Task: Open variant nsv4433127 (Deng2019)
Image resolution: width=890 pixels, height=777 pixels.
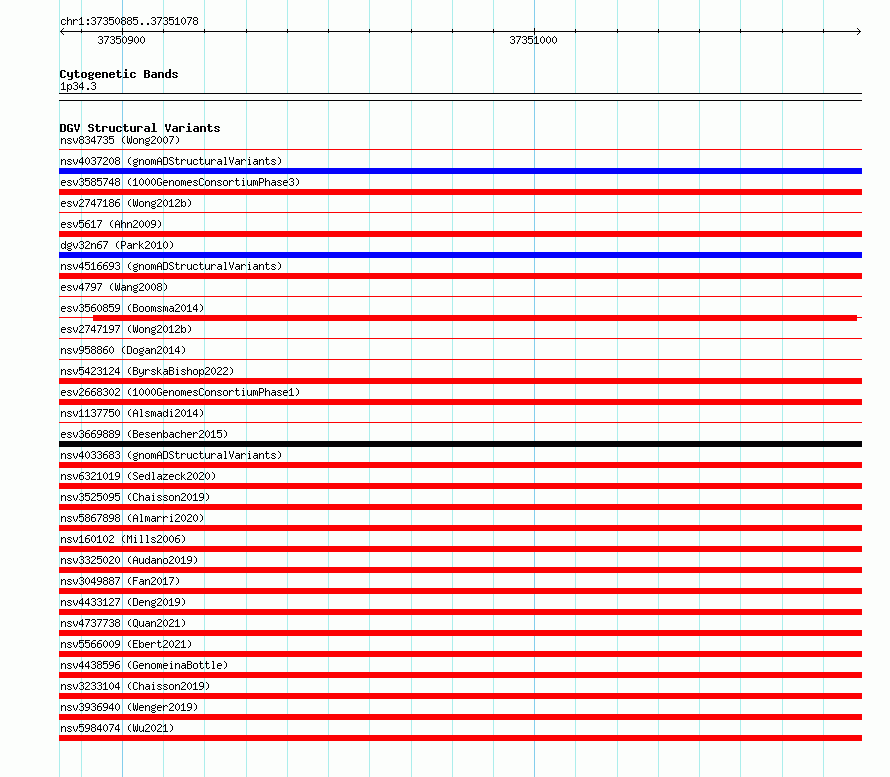Action: coord(123,602)
